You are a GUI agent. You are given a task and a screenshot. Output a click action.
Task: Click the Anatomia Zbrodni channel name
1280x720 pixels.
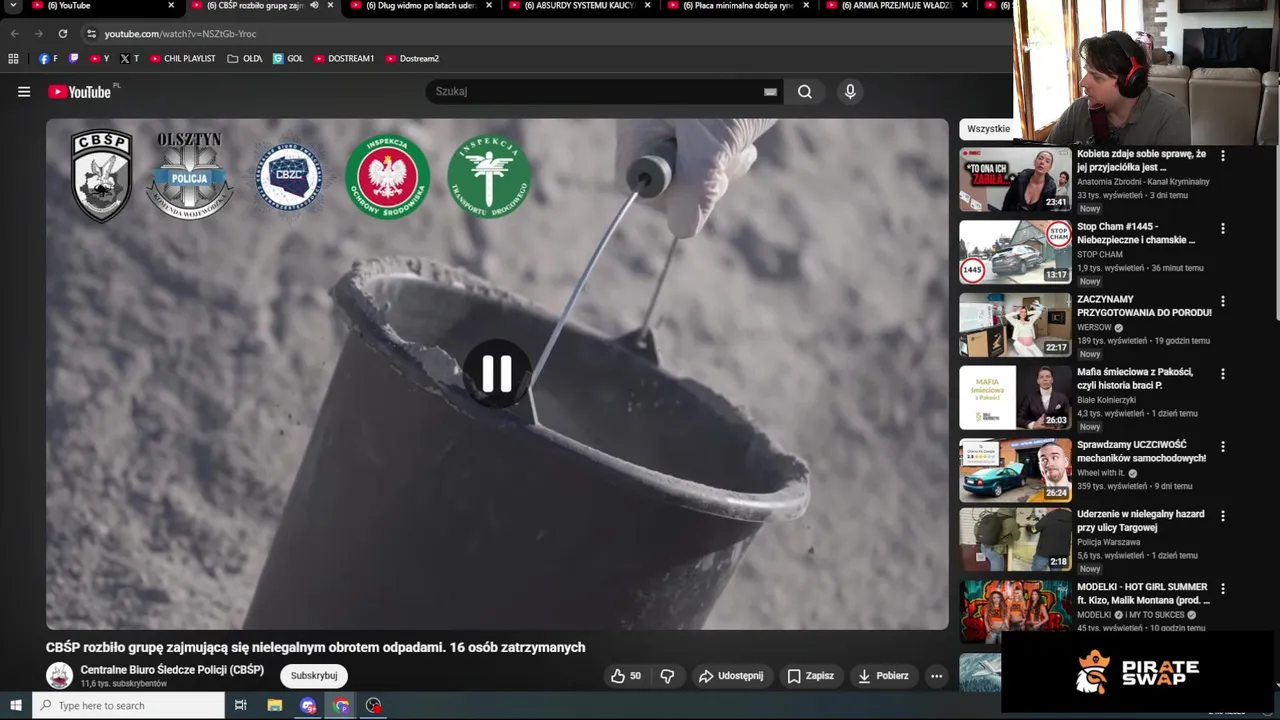point(1143,182)
